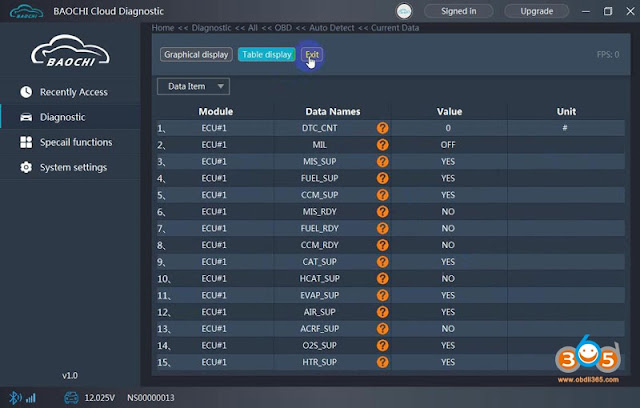Click the Bluetooth status icon
Screen dimensions: 640x408
point(15,398)
